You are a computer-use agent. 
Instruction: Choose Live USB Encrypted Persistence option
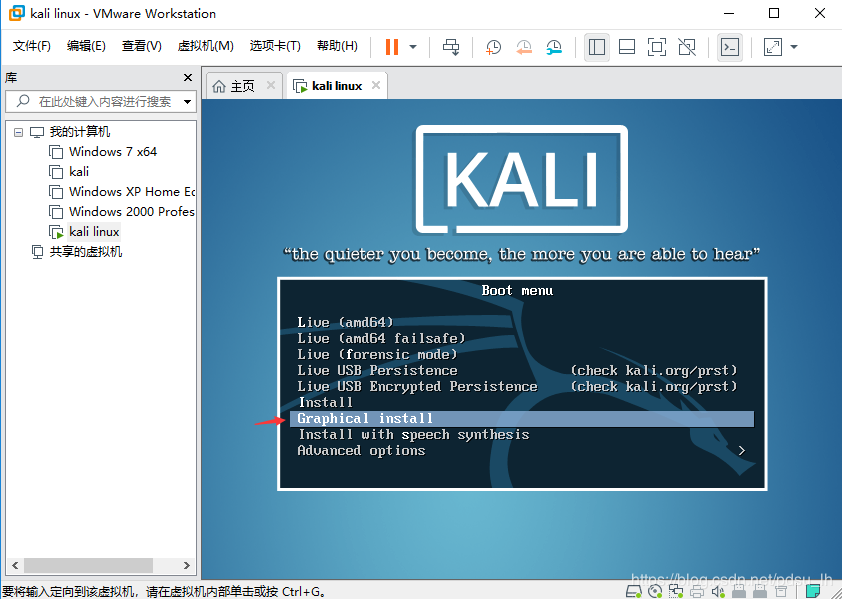click(417, 387)
